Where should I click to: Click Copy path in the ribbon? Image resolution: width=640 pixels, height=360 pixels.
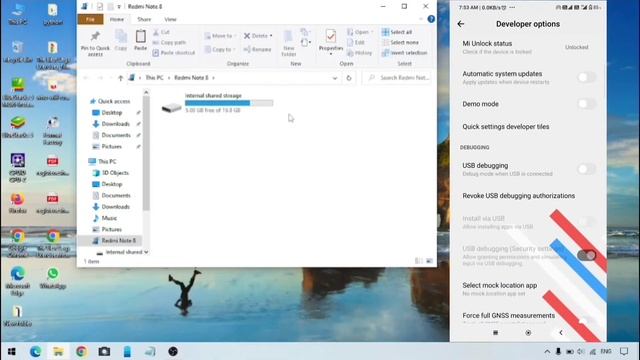coord(169,42)
